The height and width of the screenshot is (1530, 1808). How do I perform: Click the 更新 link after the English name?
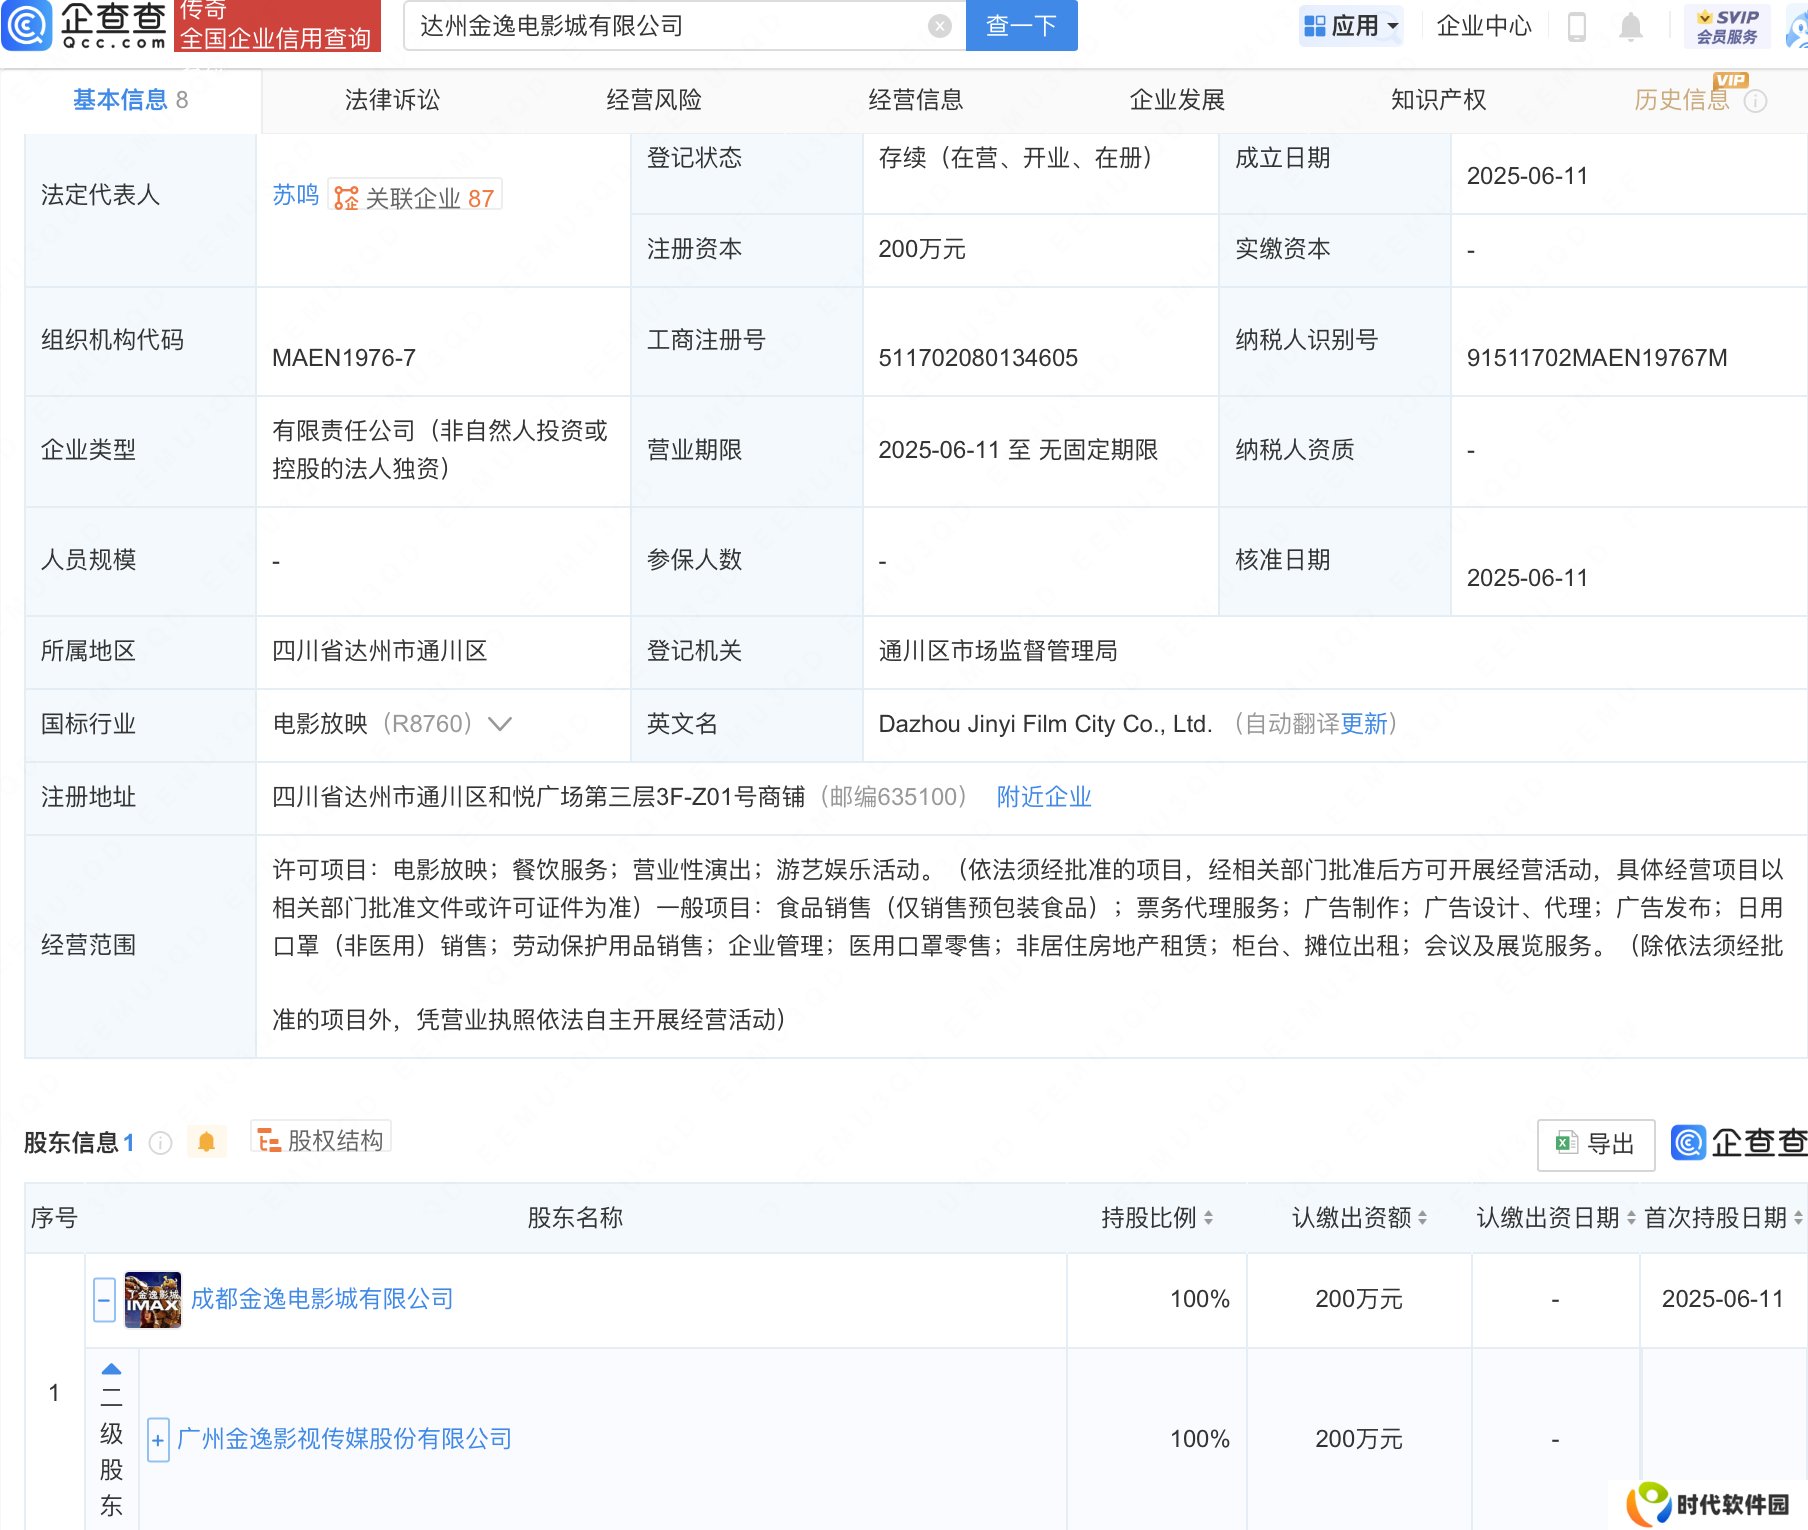click(1364, 724)
